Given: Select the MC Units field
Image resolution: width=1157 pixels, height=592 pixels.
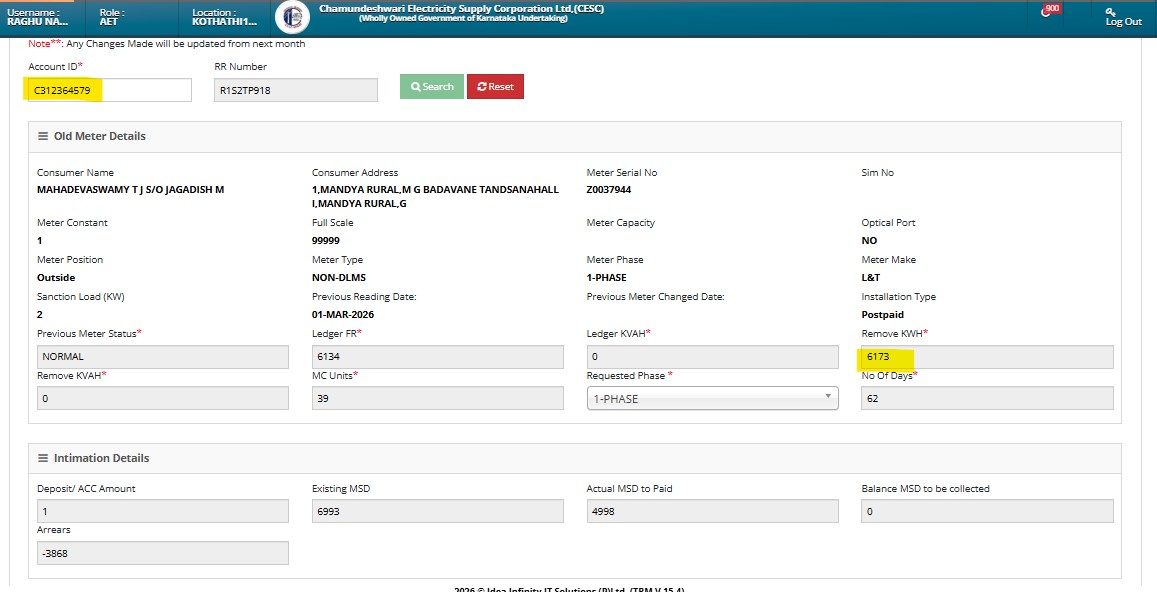Looking at the screenshot, I should coord(437,398).
